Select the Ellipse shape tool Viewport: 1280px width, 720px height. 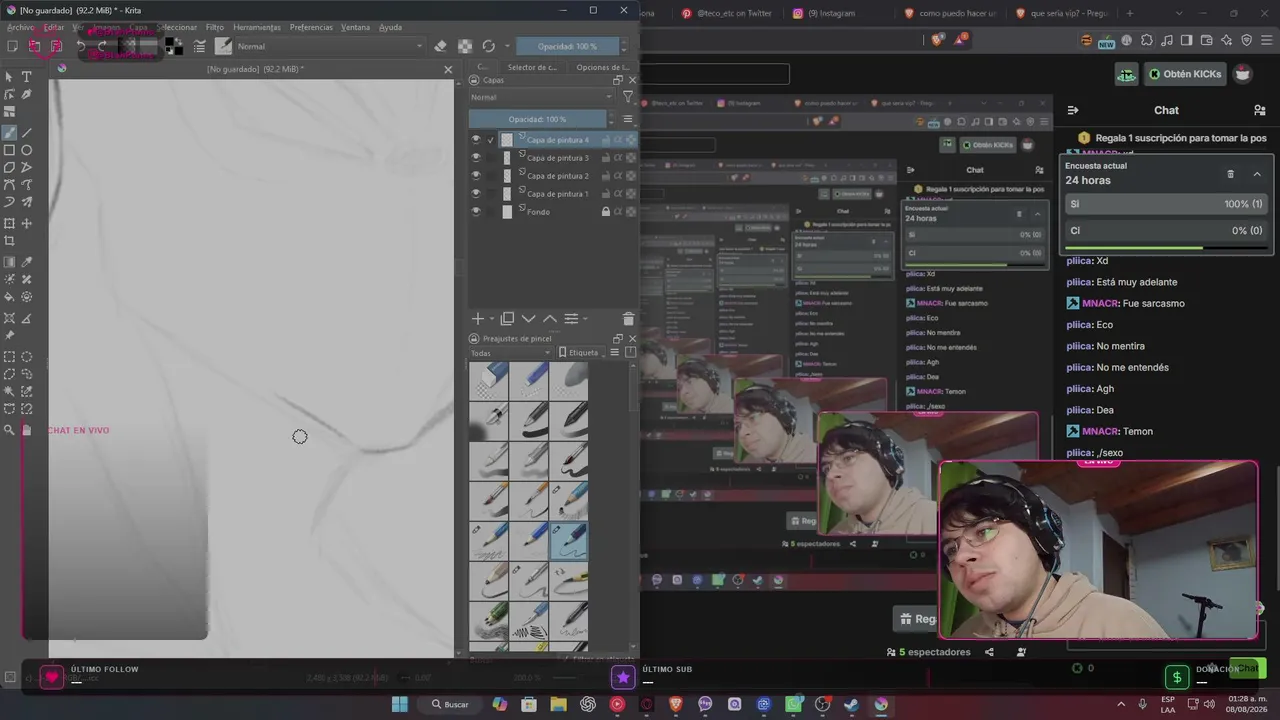click(27, 150)
